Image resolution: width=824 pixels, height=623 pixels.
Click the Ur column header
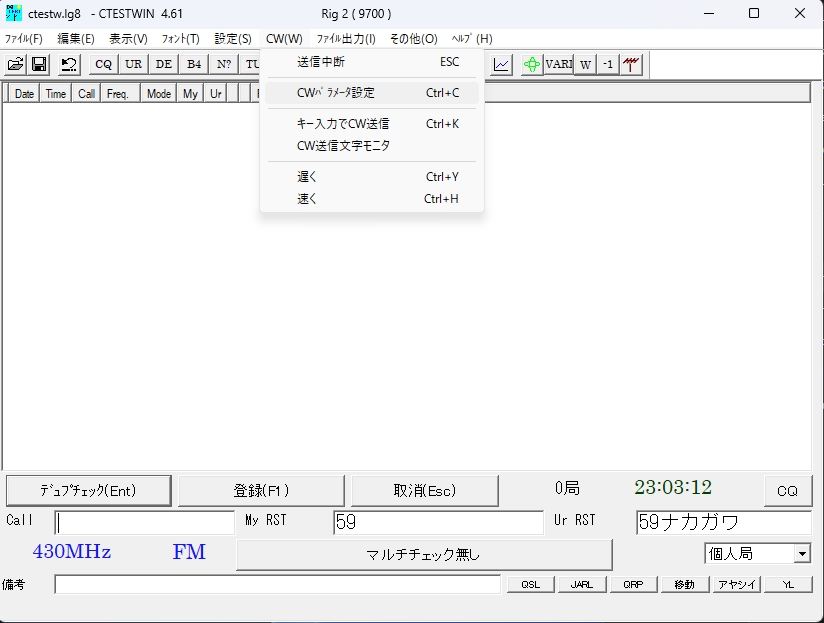(x=215, y=94)
